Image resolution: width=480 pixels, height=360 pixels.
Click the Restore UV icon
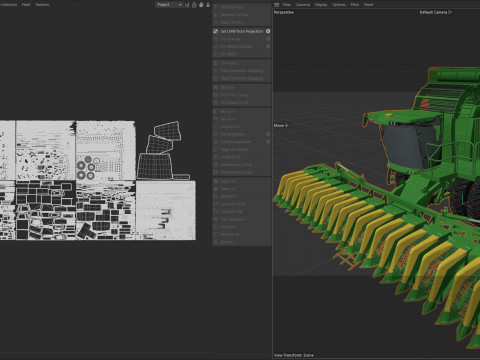[216, 235]
